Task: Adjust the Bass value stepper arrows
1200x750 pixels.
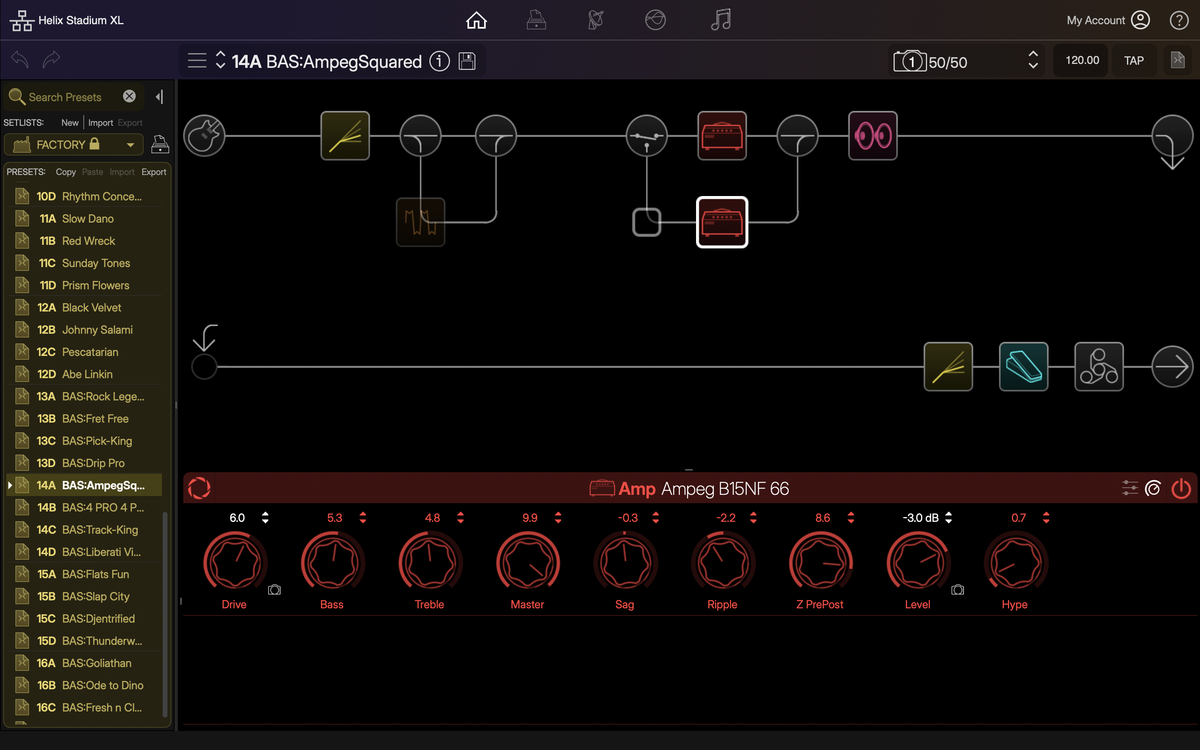Action: click(362, 518)
